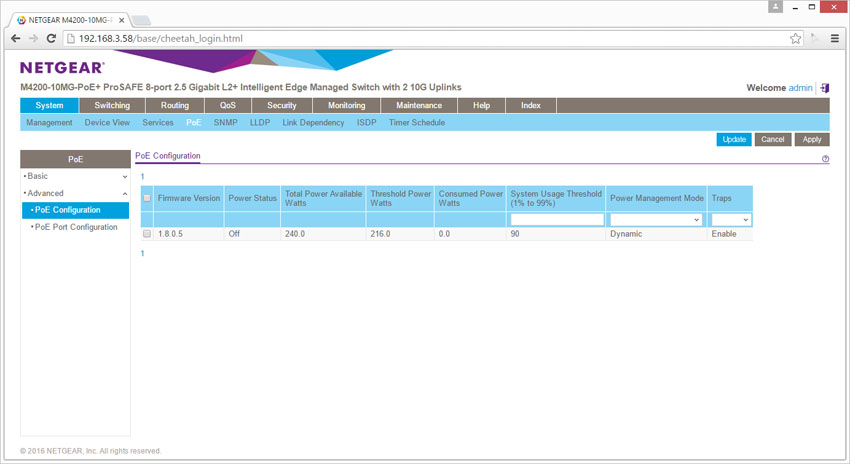Image resolution: width=850 pixels, height=464 pixels.
Task: Select the Security tab
Action: tap(282, 105)
